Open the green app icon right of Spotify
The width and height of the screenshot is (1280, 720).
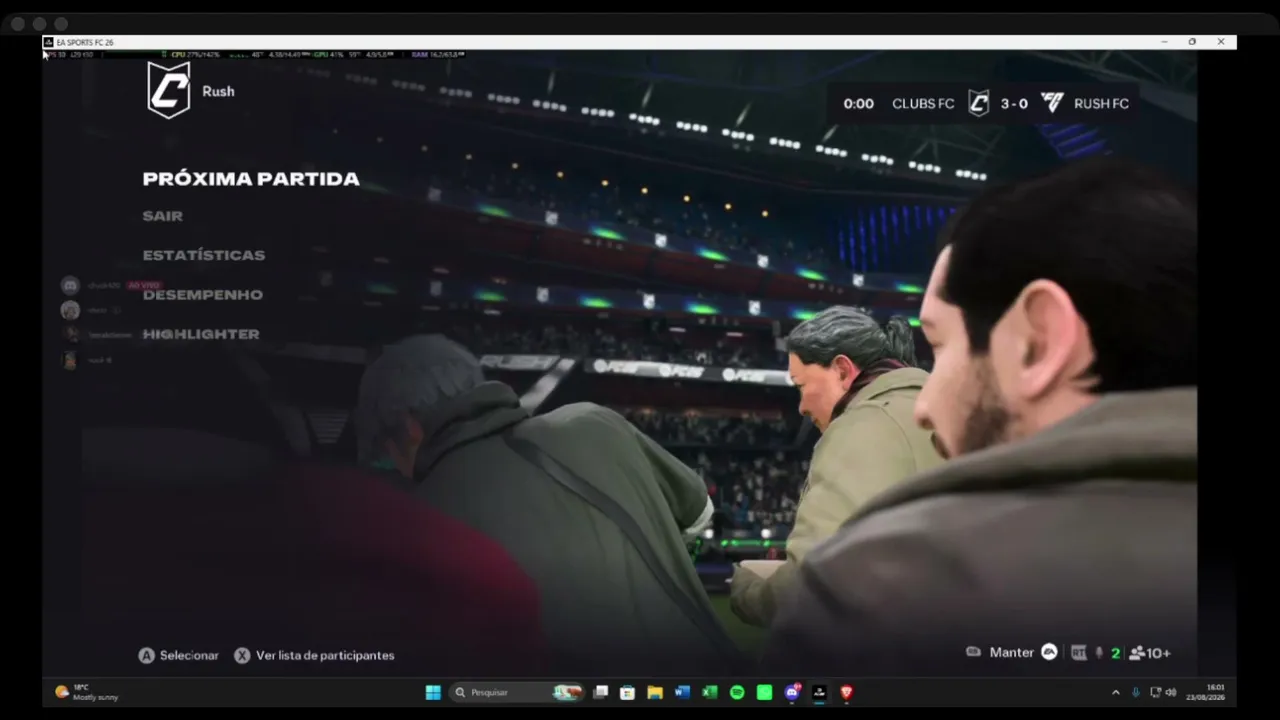pyautogui.click(x=765, y=692)
